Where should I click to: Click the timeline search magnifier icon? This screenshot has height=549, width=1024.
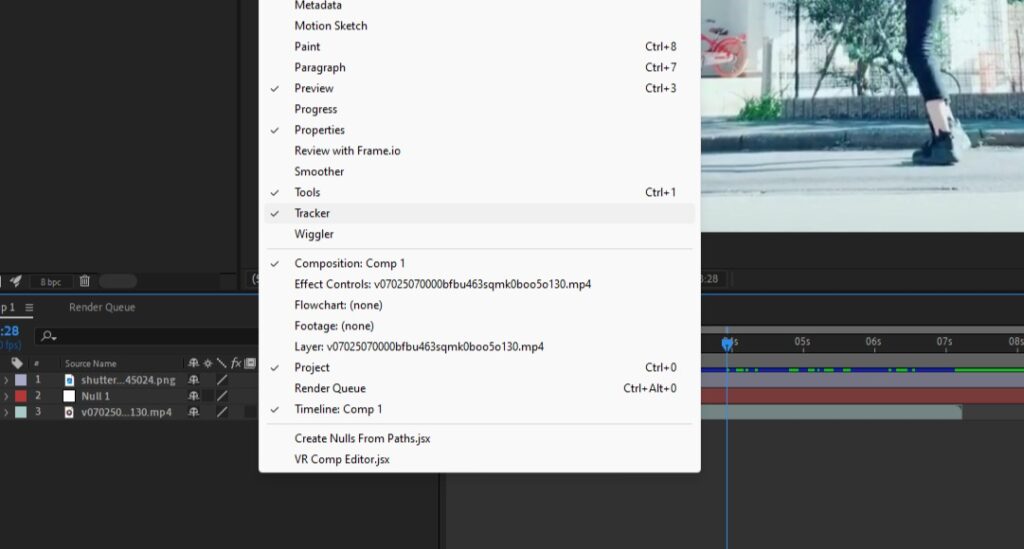48,336
